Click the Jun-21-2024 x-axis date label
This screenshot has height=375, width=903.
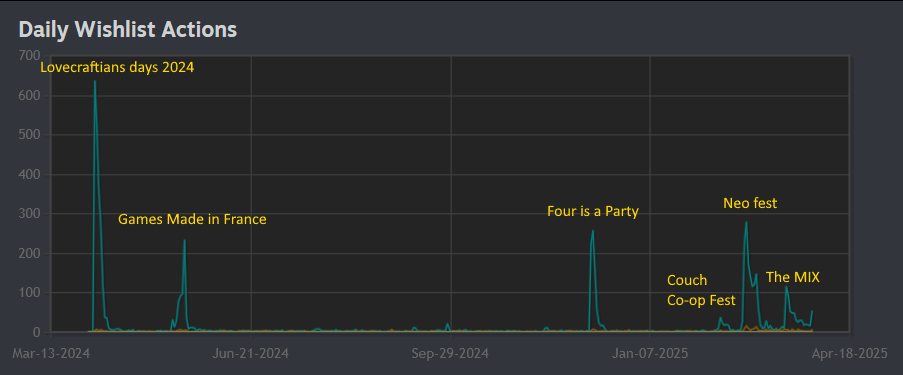pos(251,353)
